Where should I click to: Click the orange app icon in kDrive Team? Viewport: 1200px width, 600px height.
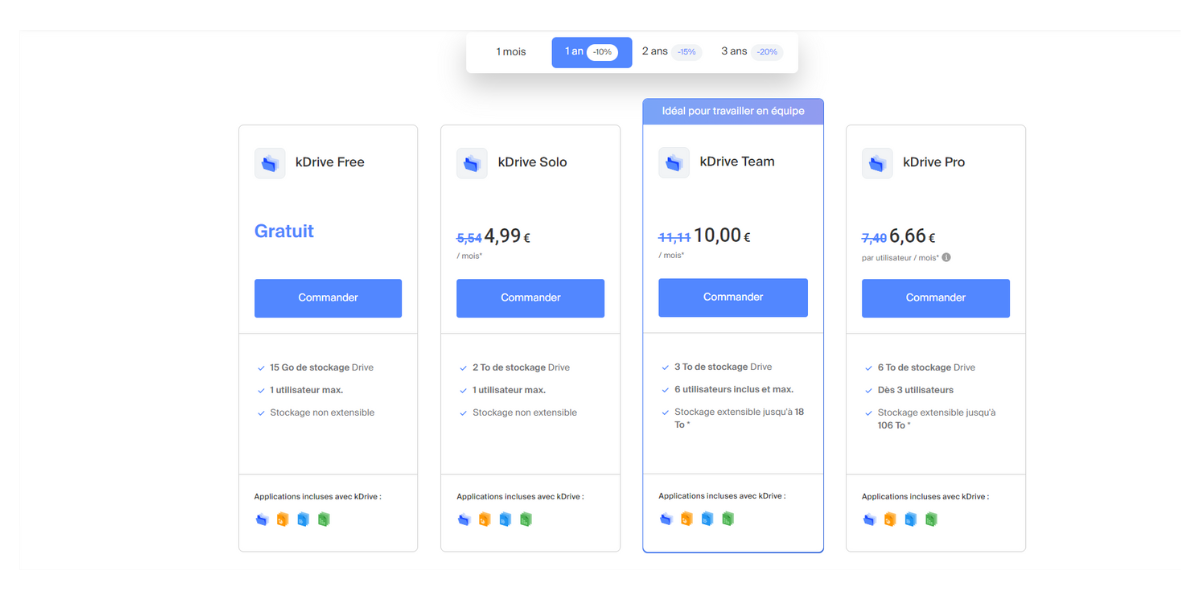686,519
